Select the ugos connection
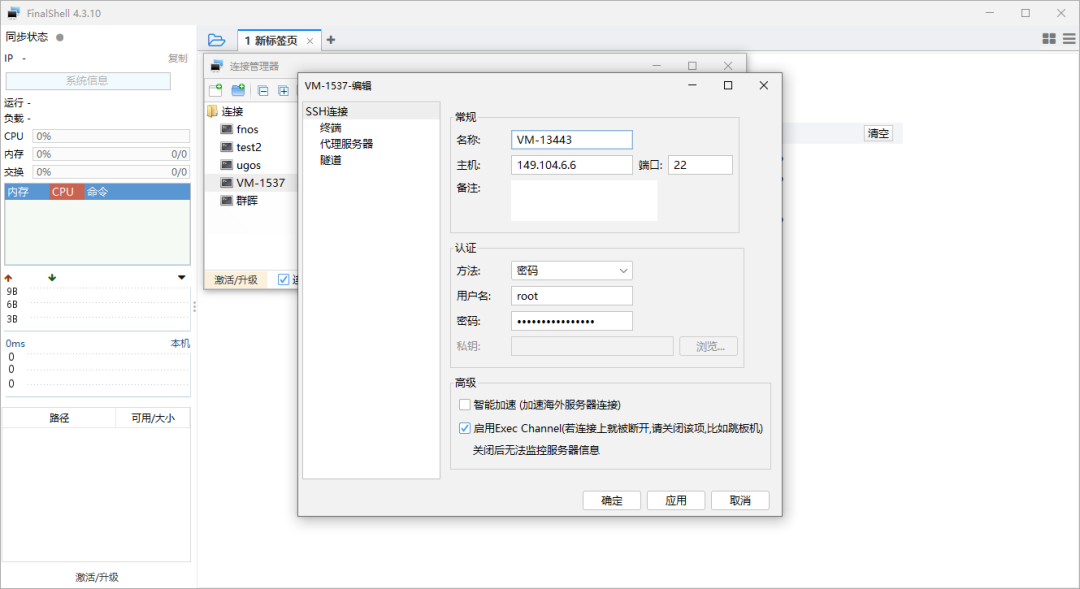The height and width of the screenshot is (589, 1080). point(249,165)
